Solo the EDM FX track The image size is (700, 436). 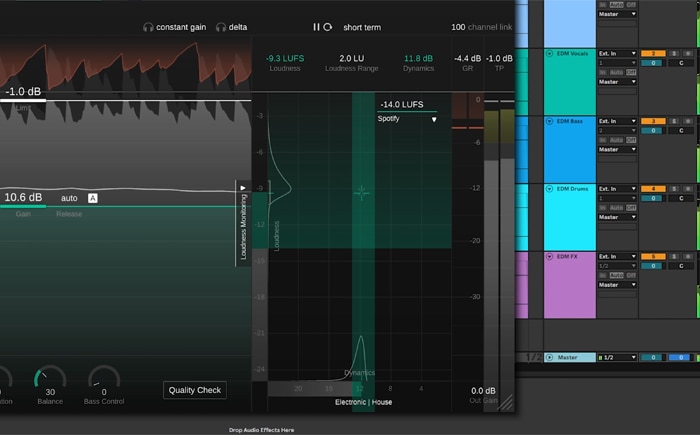(x=674, y=257)
